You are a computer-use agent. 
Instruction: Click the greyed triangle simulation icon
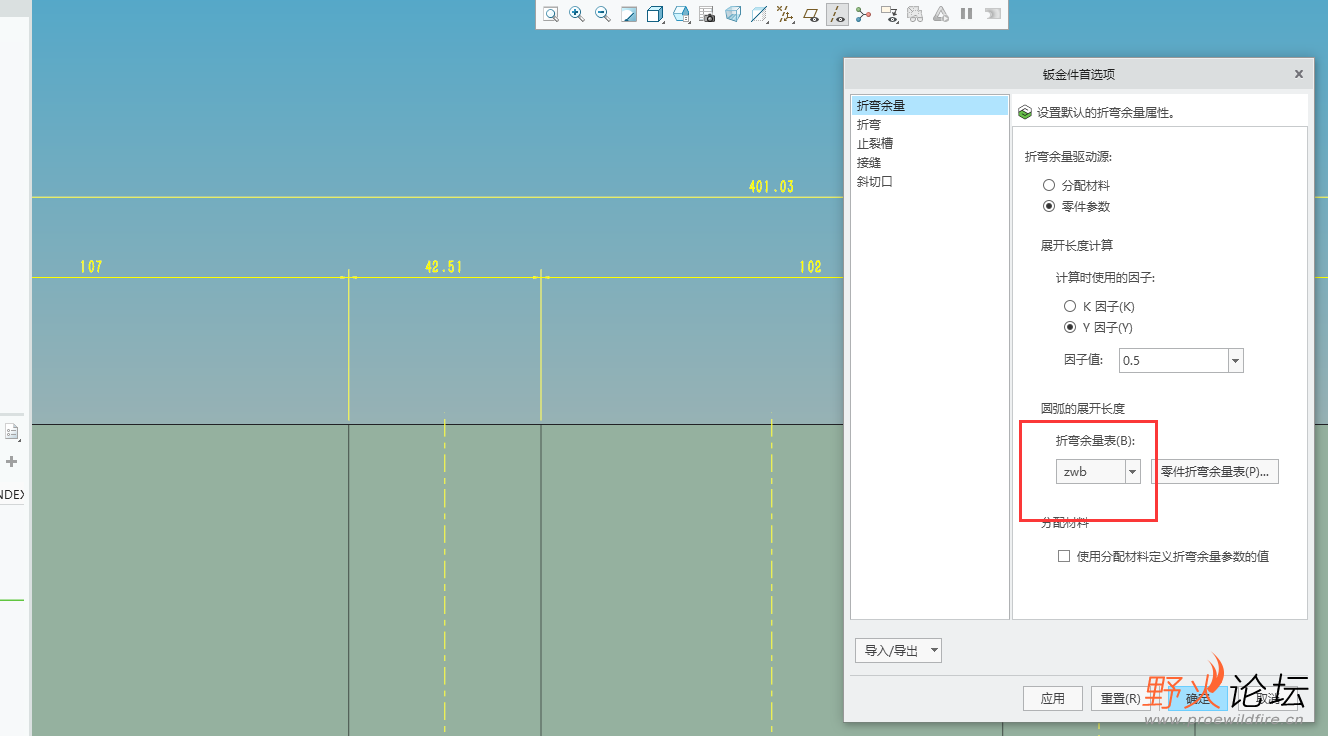941,14
